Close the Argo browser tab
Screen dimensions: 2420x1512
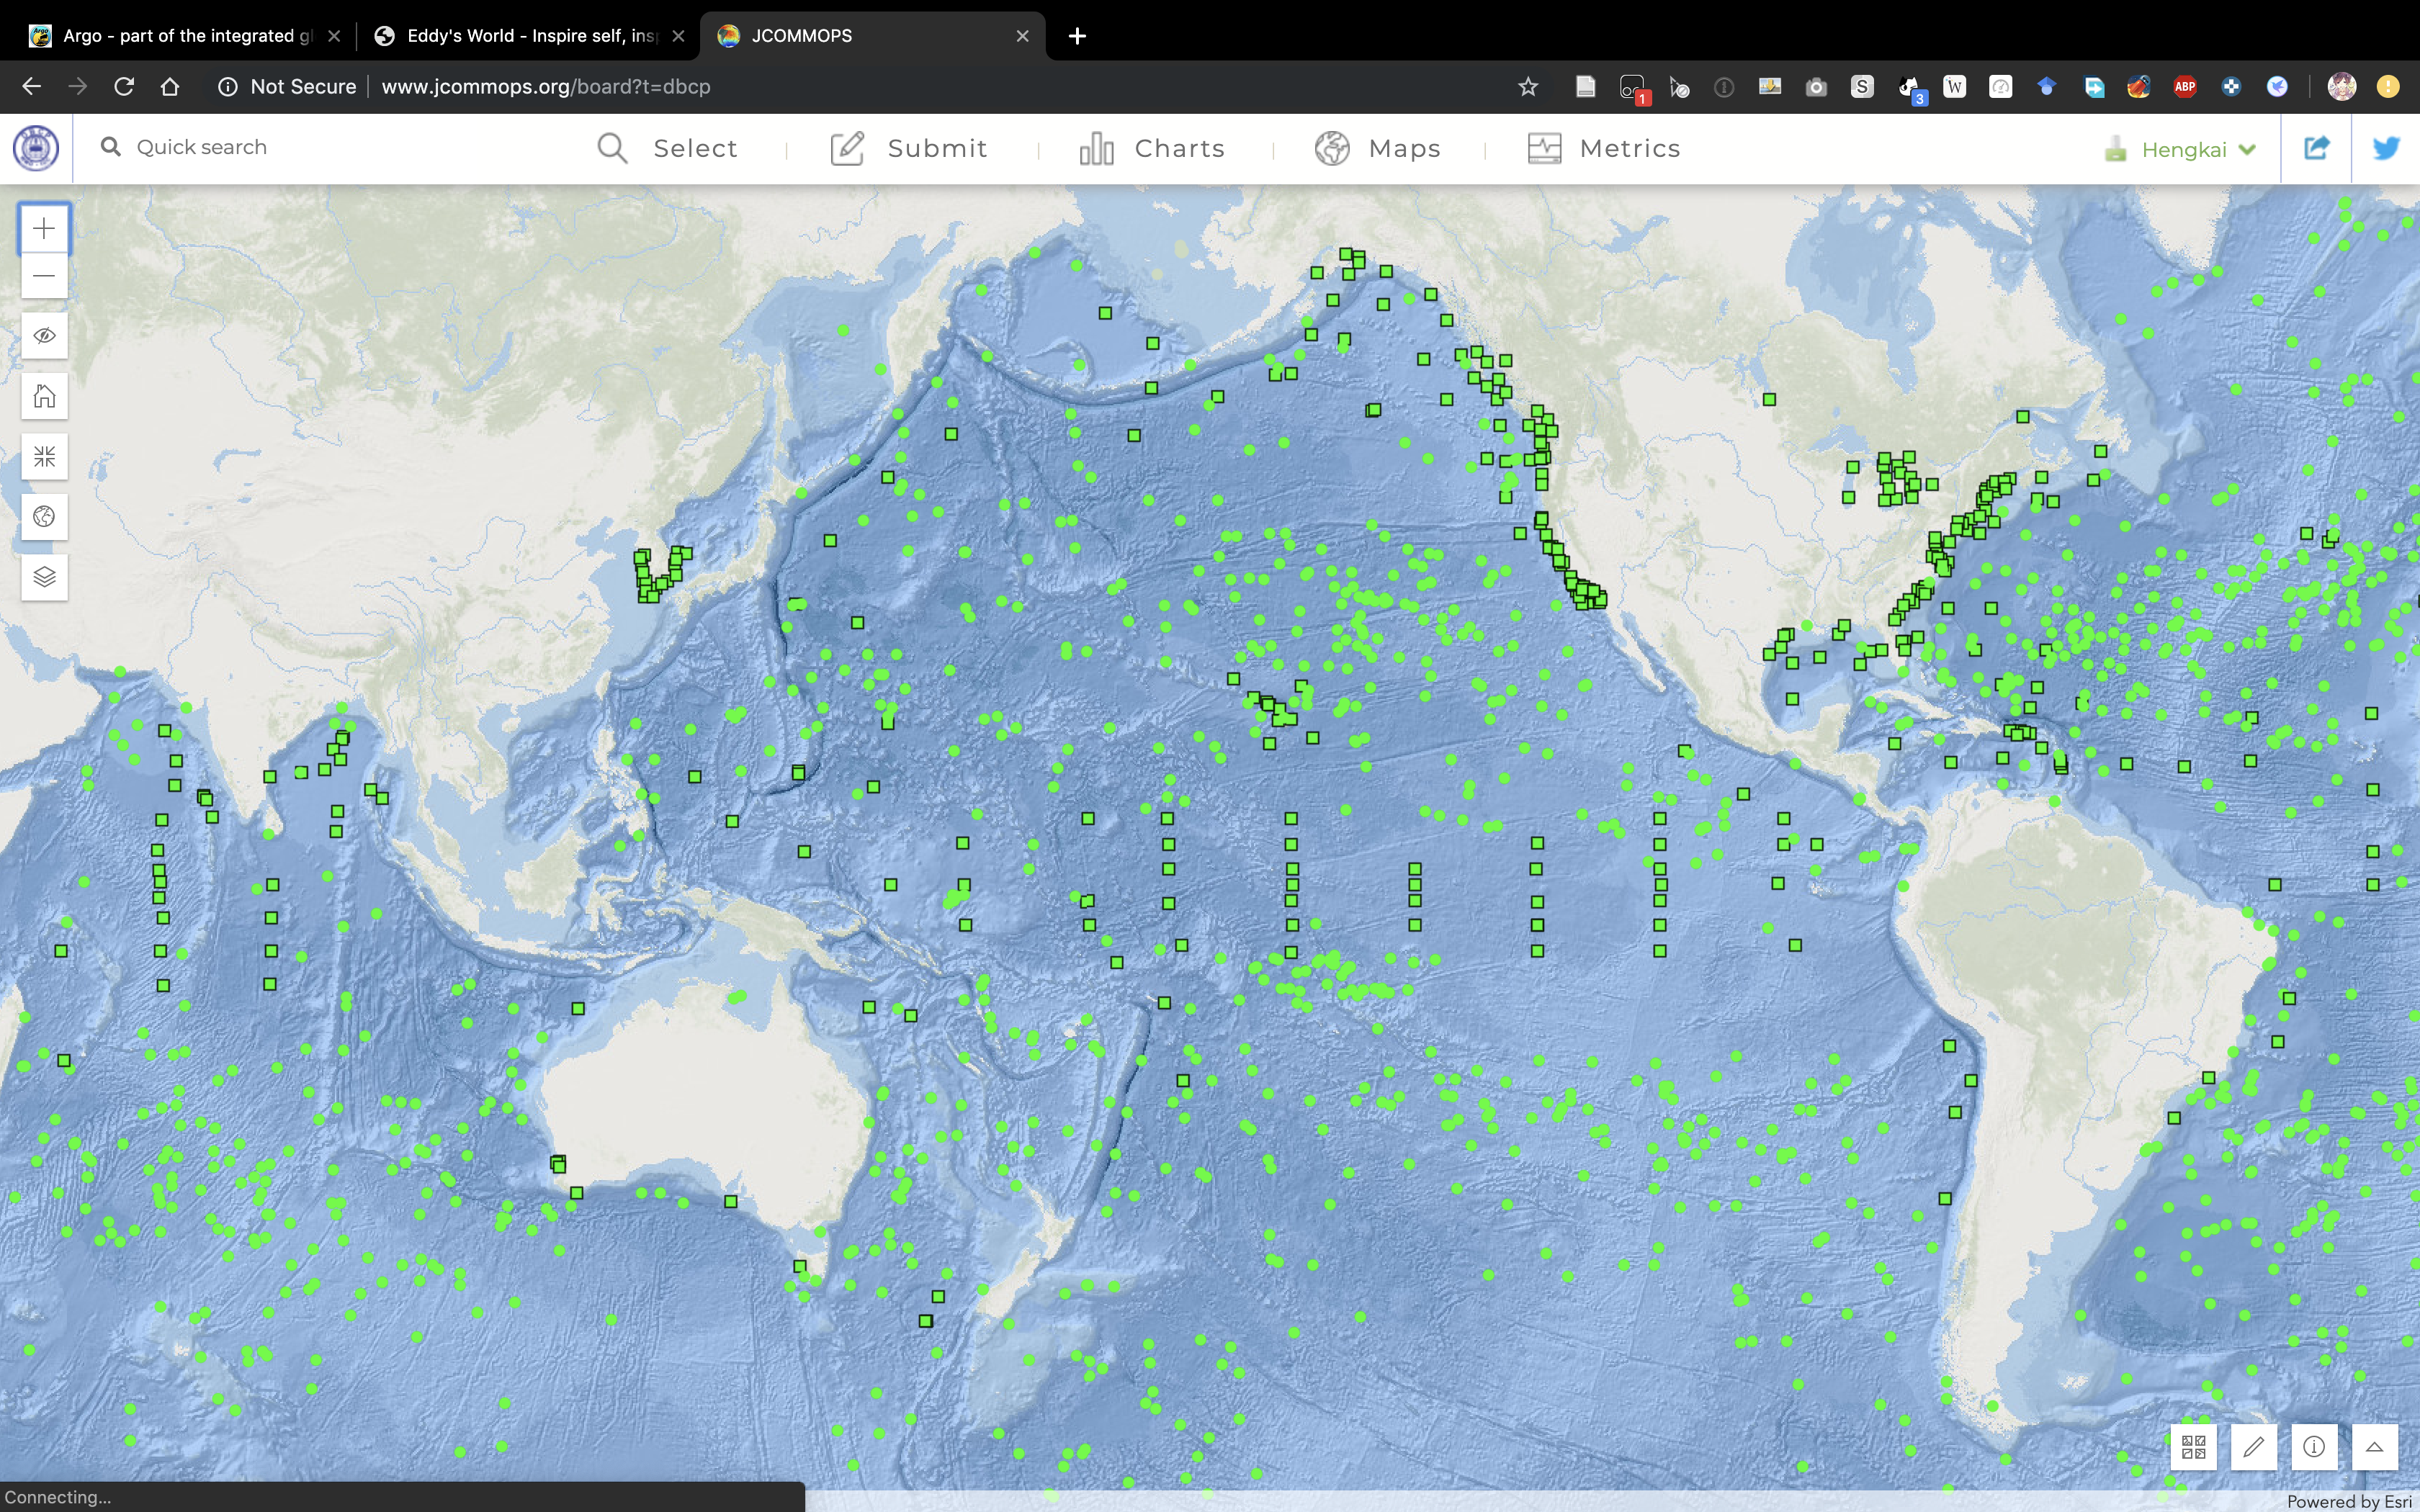point(334,36)
